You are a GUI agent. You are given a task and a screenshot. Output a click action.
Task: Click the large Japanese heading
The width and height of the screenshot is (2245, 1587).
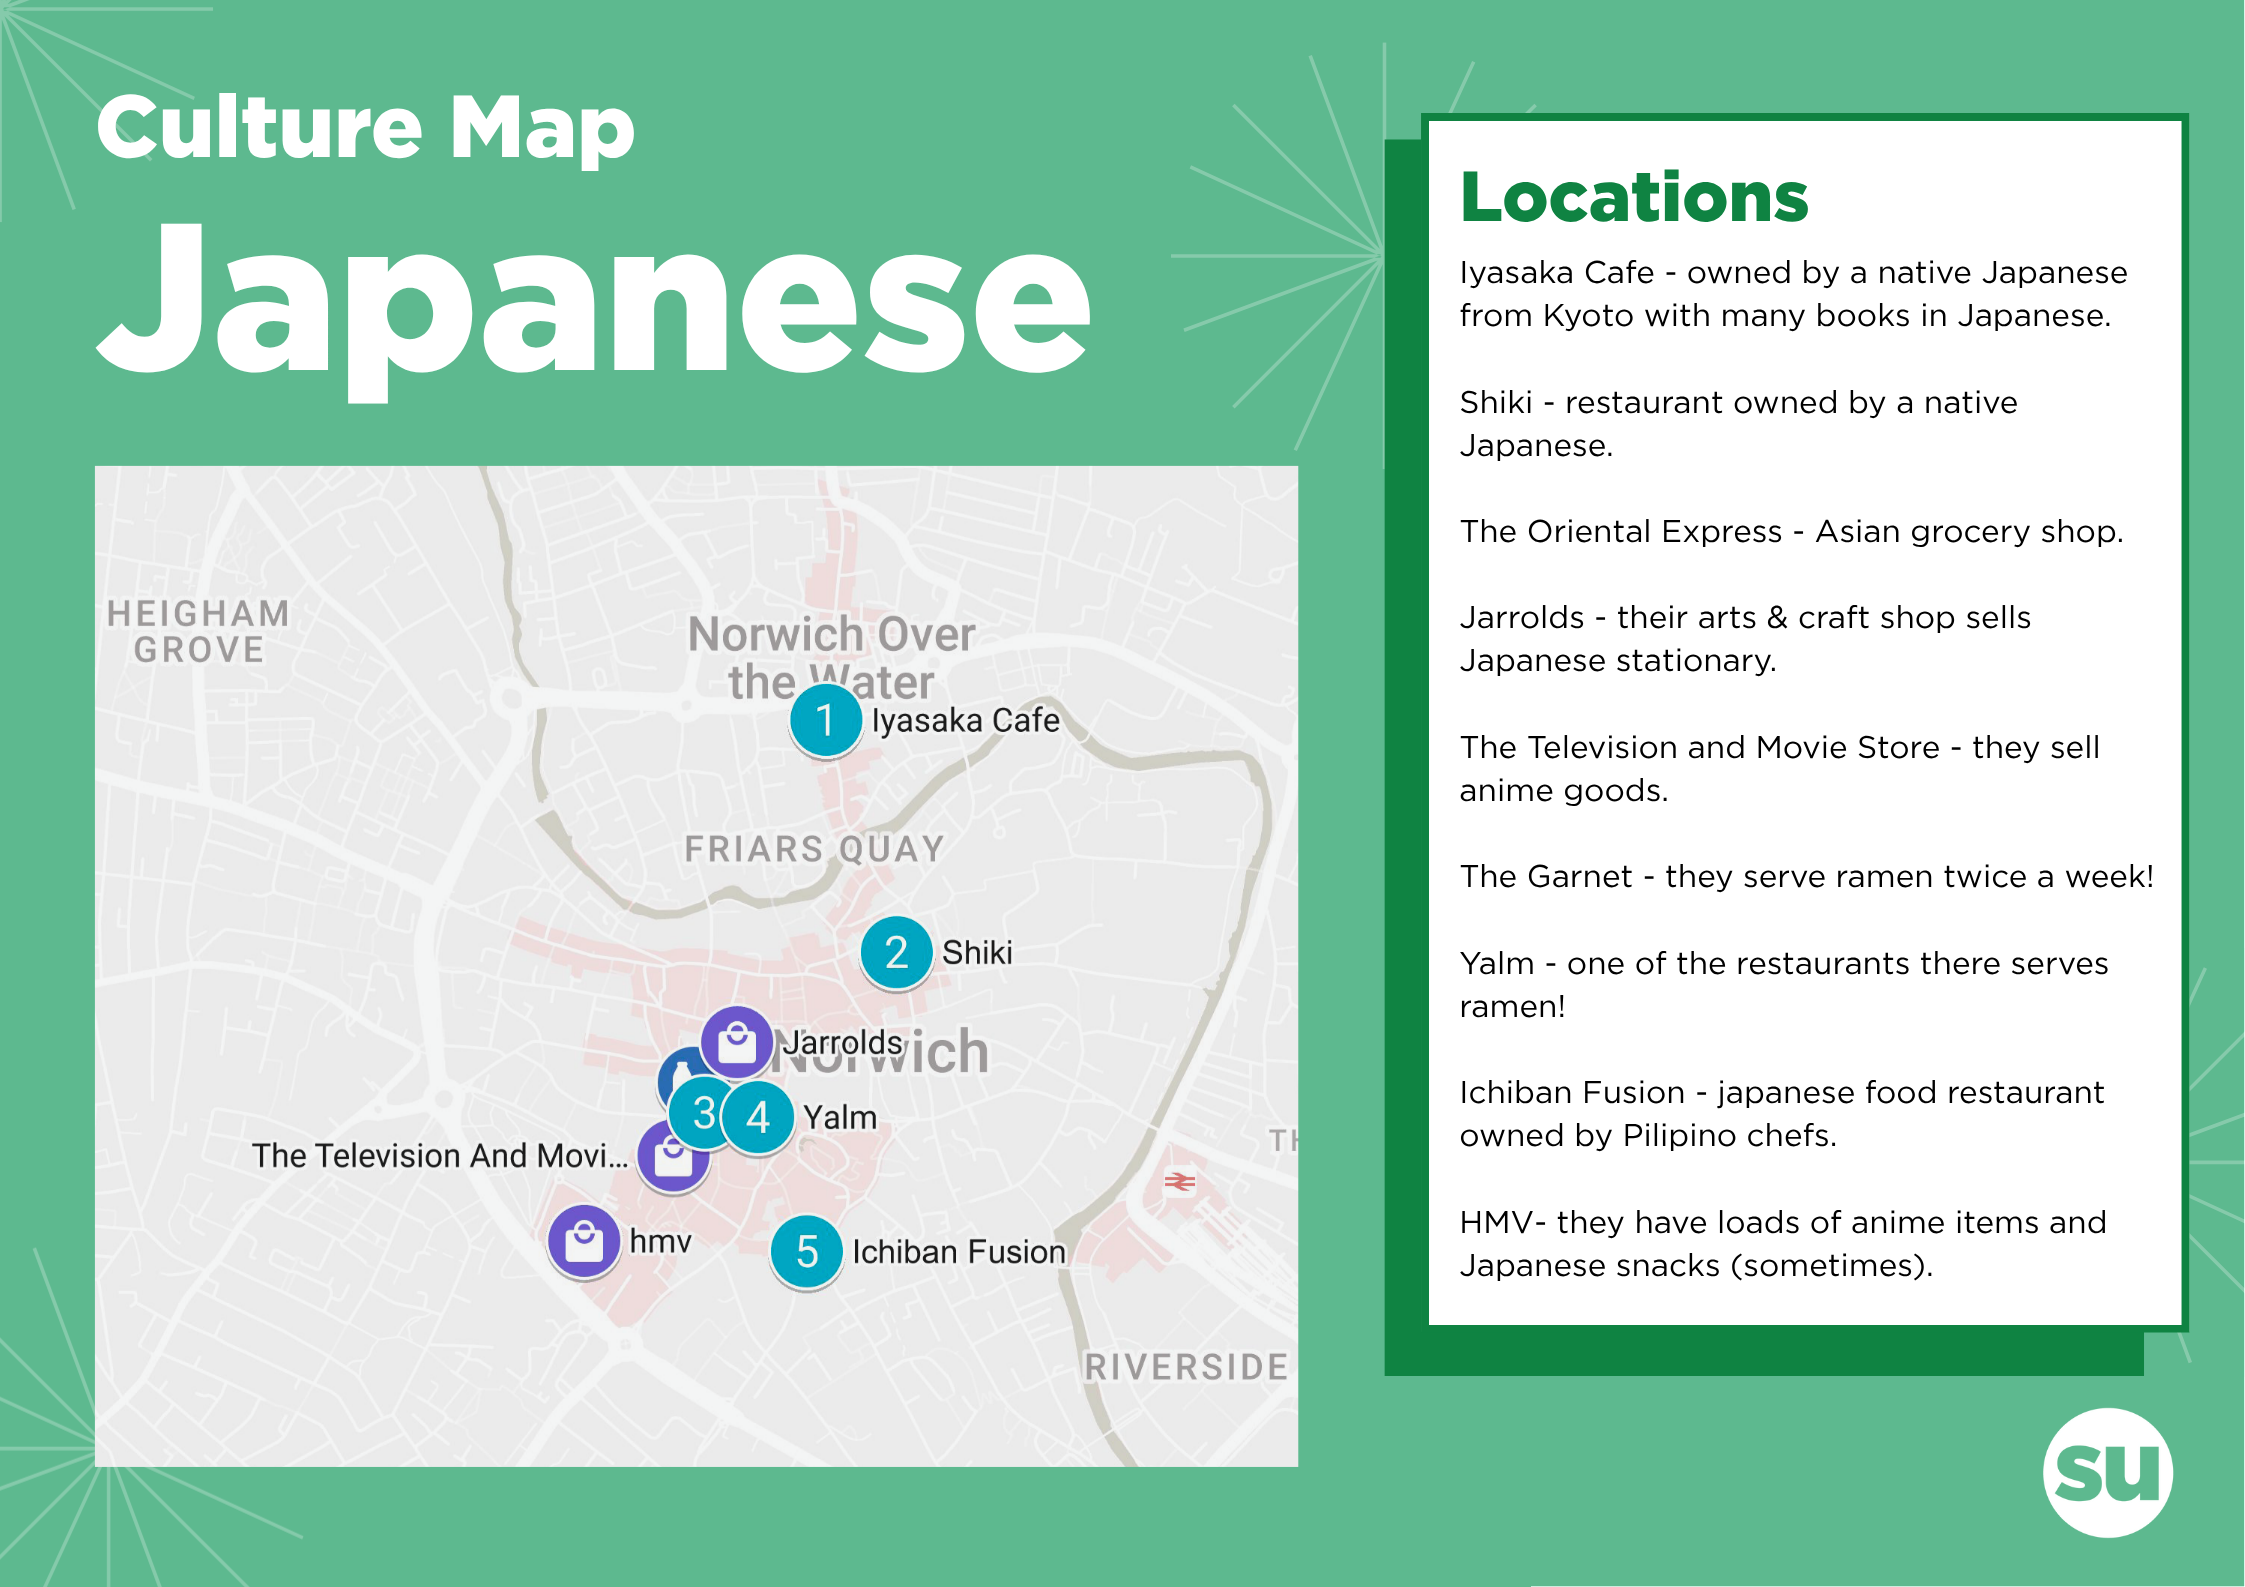594,300
